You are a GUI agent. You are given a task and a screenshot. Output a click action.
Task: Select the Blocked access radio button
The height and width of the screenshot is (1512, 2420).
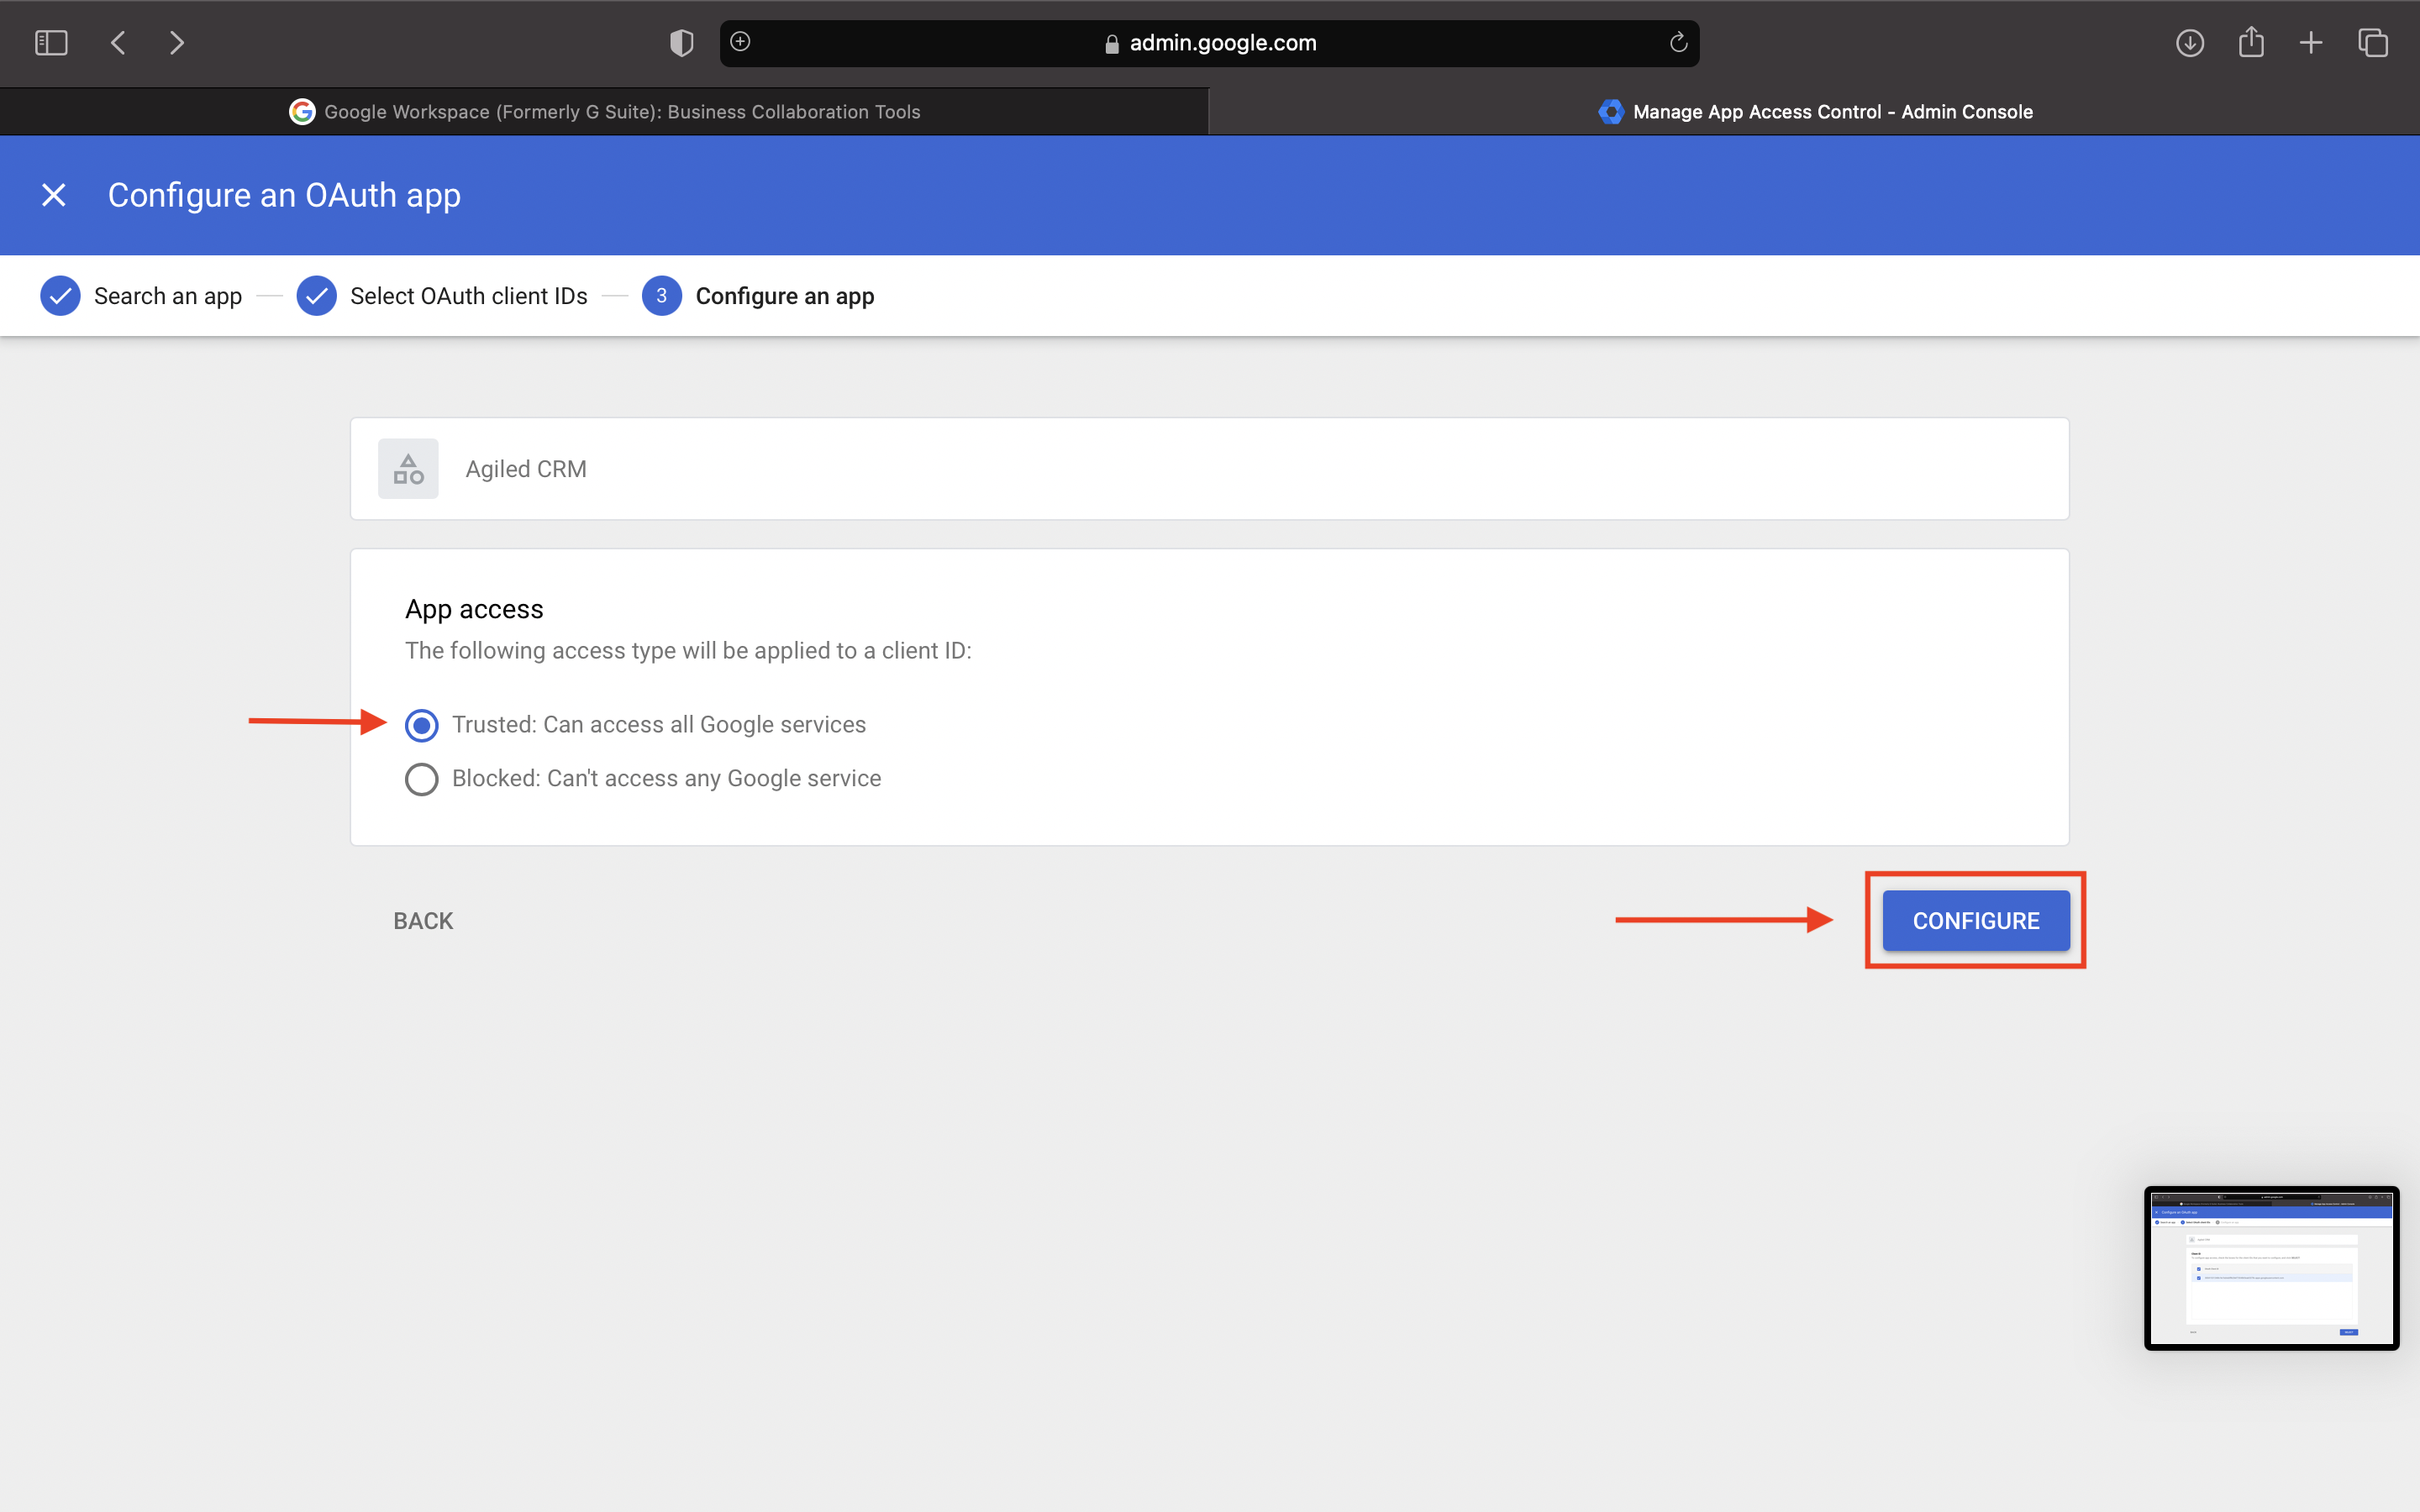[x=421, y=779]
